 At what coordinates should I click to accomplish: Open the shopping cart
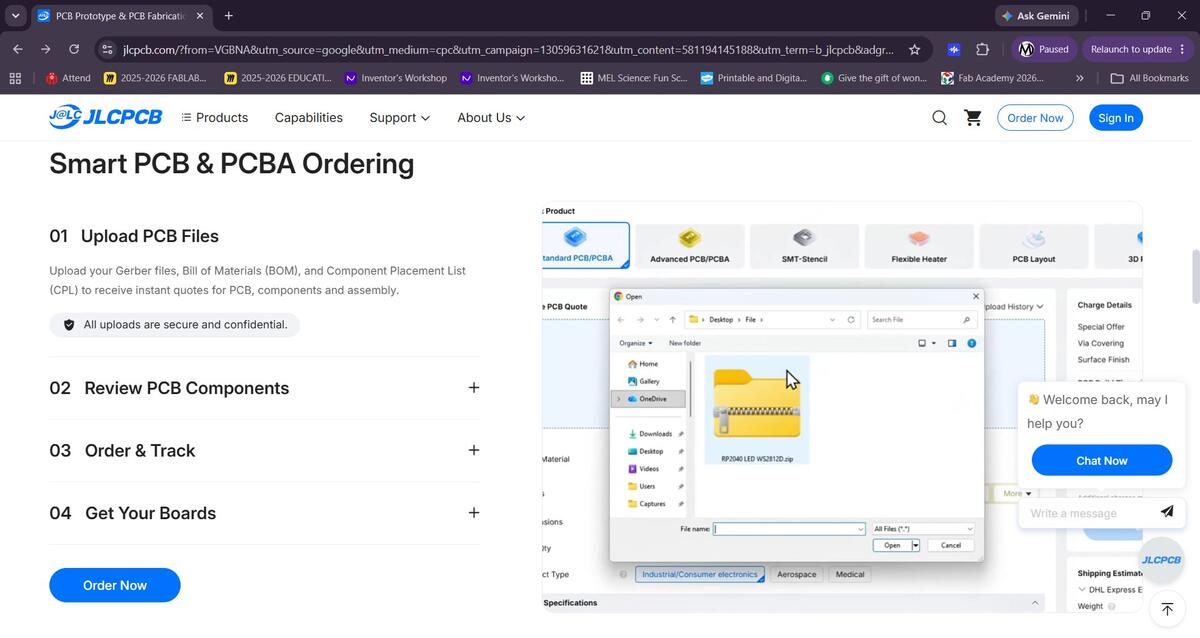(x=972, y=118)
